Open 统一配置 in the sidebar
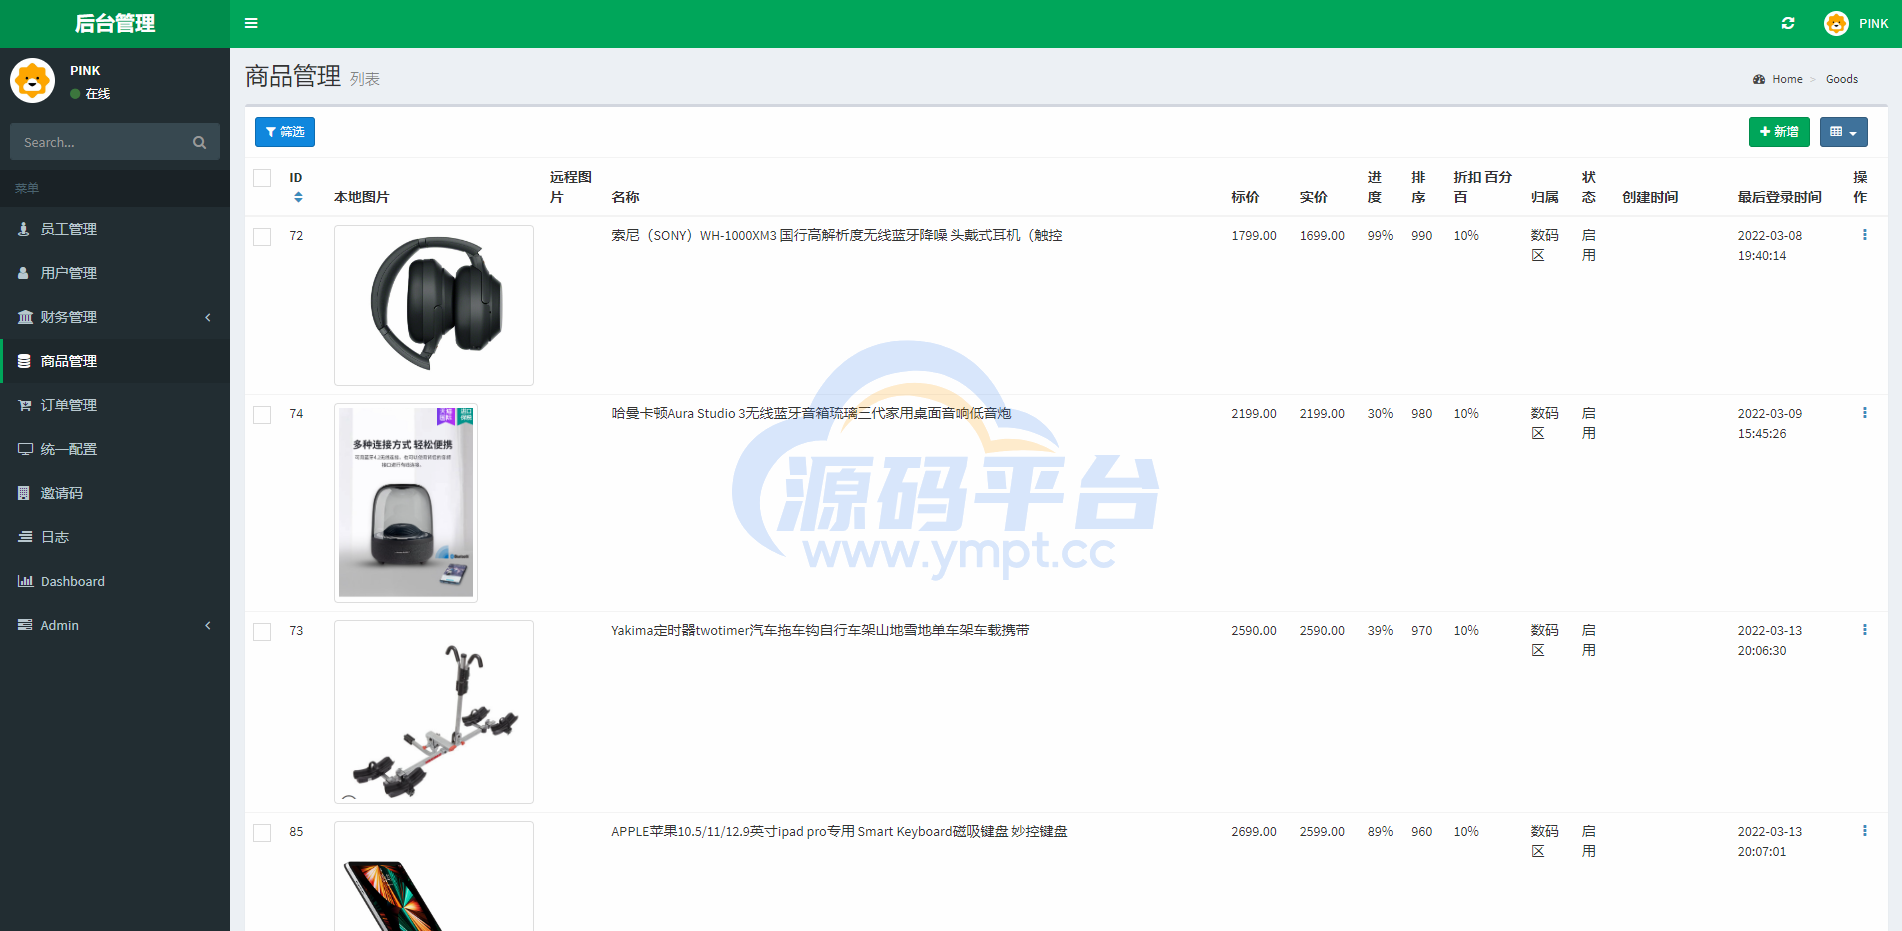The width and height of the screenshot is (1902, 931). (x=115, y=449)
